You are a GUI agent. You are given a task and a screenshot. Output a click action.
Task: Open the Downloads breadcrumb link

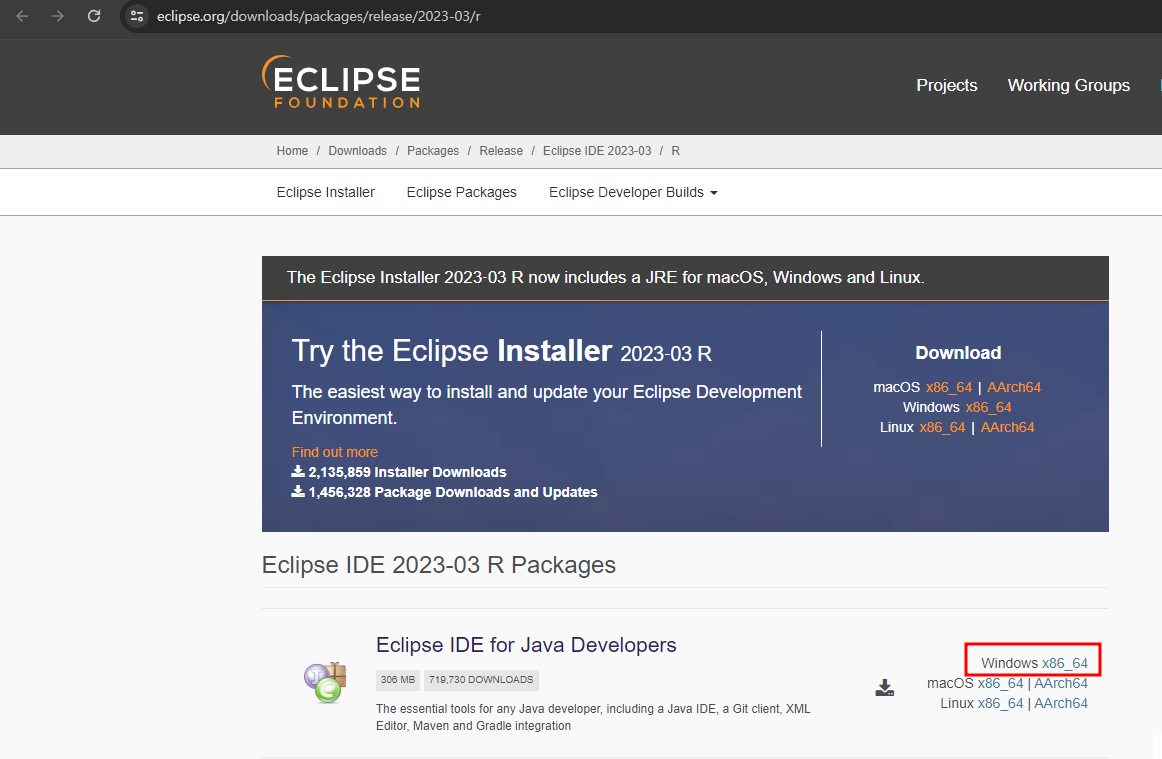coord(357,150)
